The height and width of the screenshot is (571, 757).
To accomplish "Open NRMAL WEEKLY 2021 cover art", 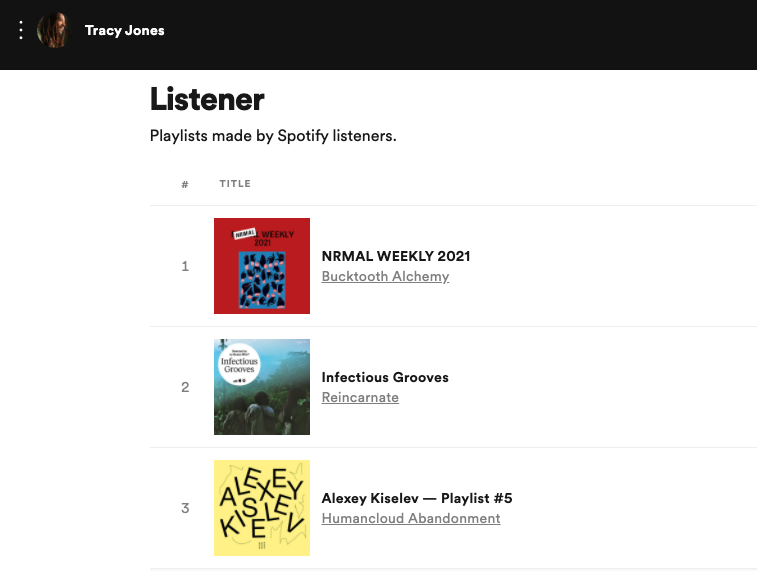I will click(x=262, y=266).
